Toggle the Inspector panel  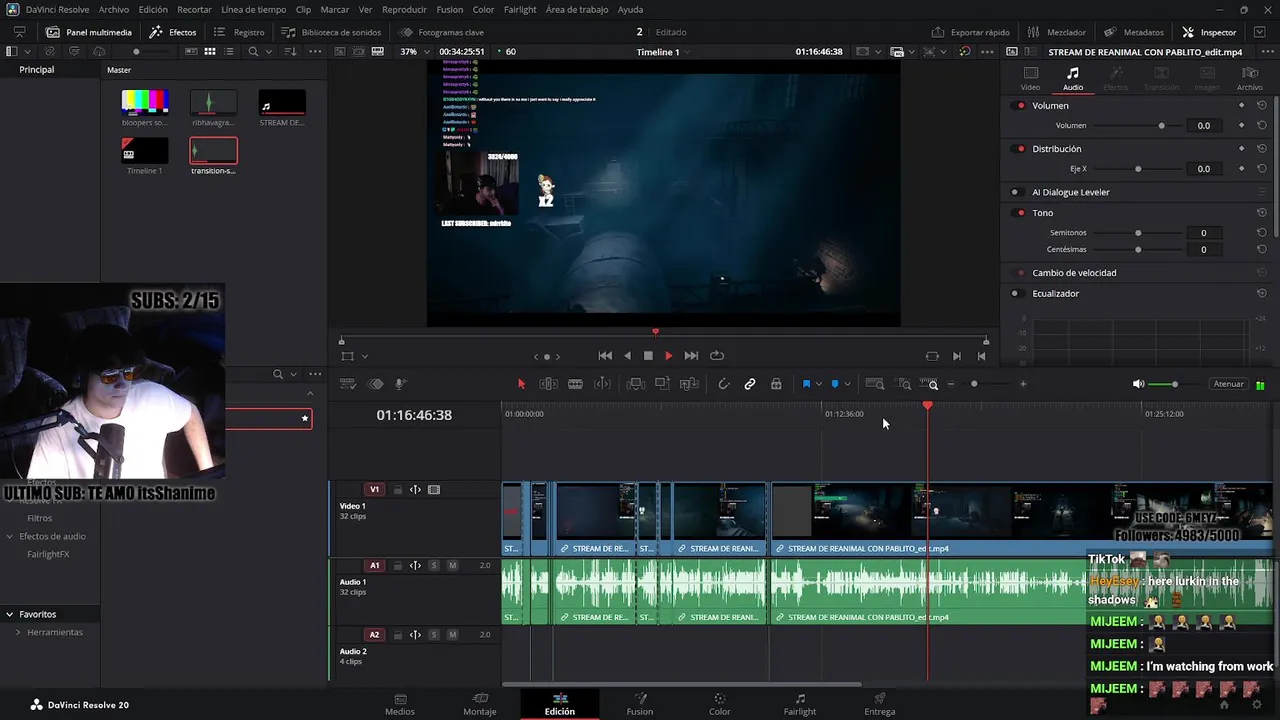tap(1209, 32)
